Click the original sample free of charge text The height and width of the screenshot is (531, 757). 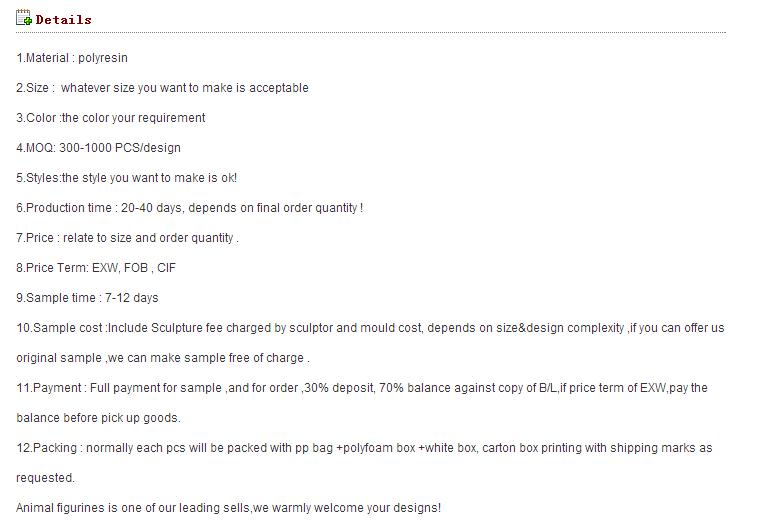(163, 358)
